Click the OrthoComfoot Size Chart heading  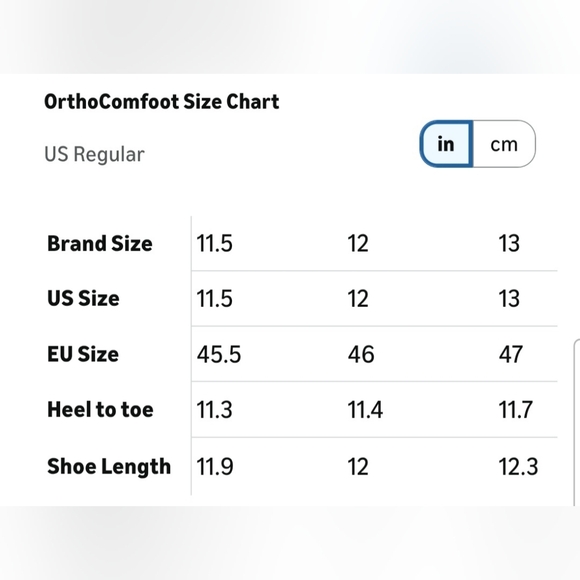point(162,102)
